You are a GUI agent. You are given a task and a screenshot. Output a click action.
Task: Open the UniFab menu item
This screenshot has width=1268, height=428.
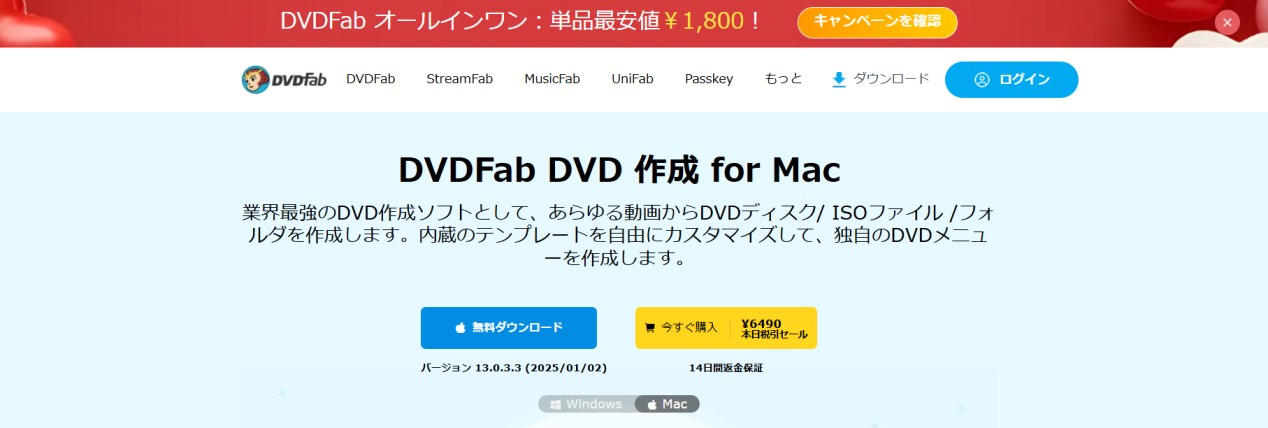click(x=632, y=79)
